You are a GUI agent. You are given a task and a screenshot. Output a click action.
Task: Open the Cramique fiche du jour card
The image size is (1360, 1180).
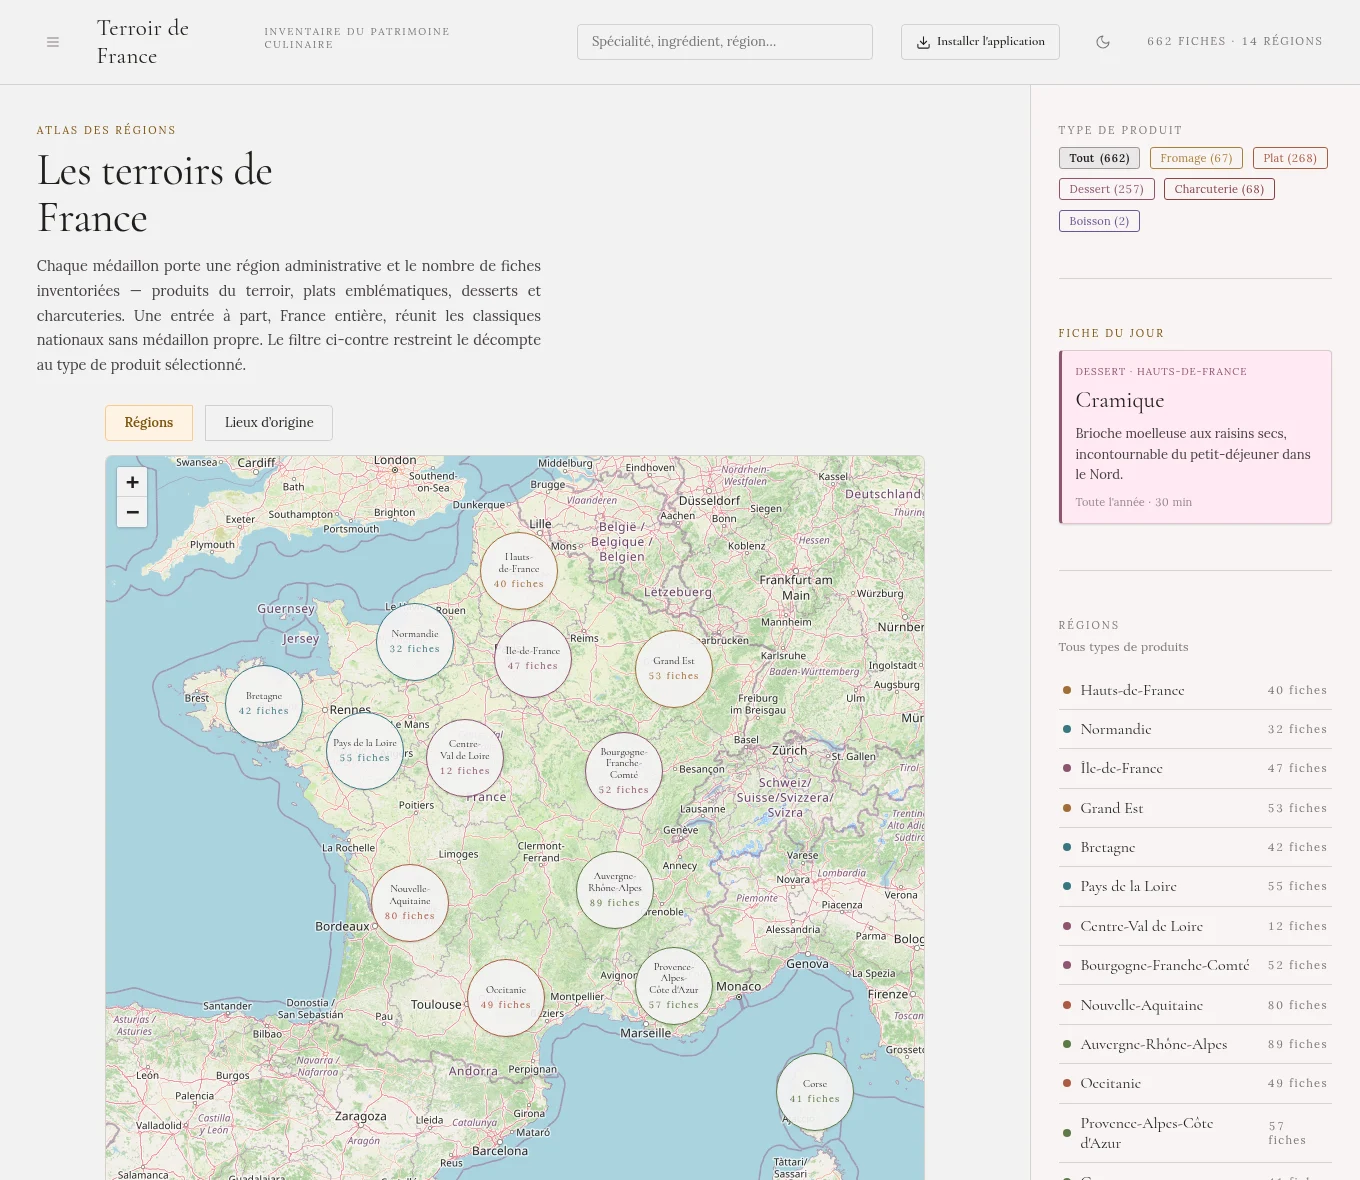[x=1195, y=437]
